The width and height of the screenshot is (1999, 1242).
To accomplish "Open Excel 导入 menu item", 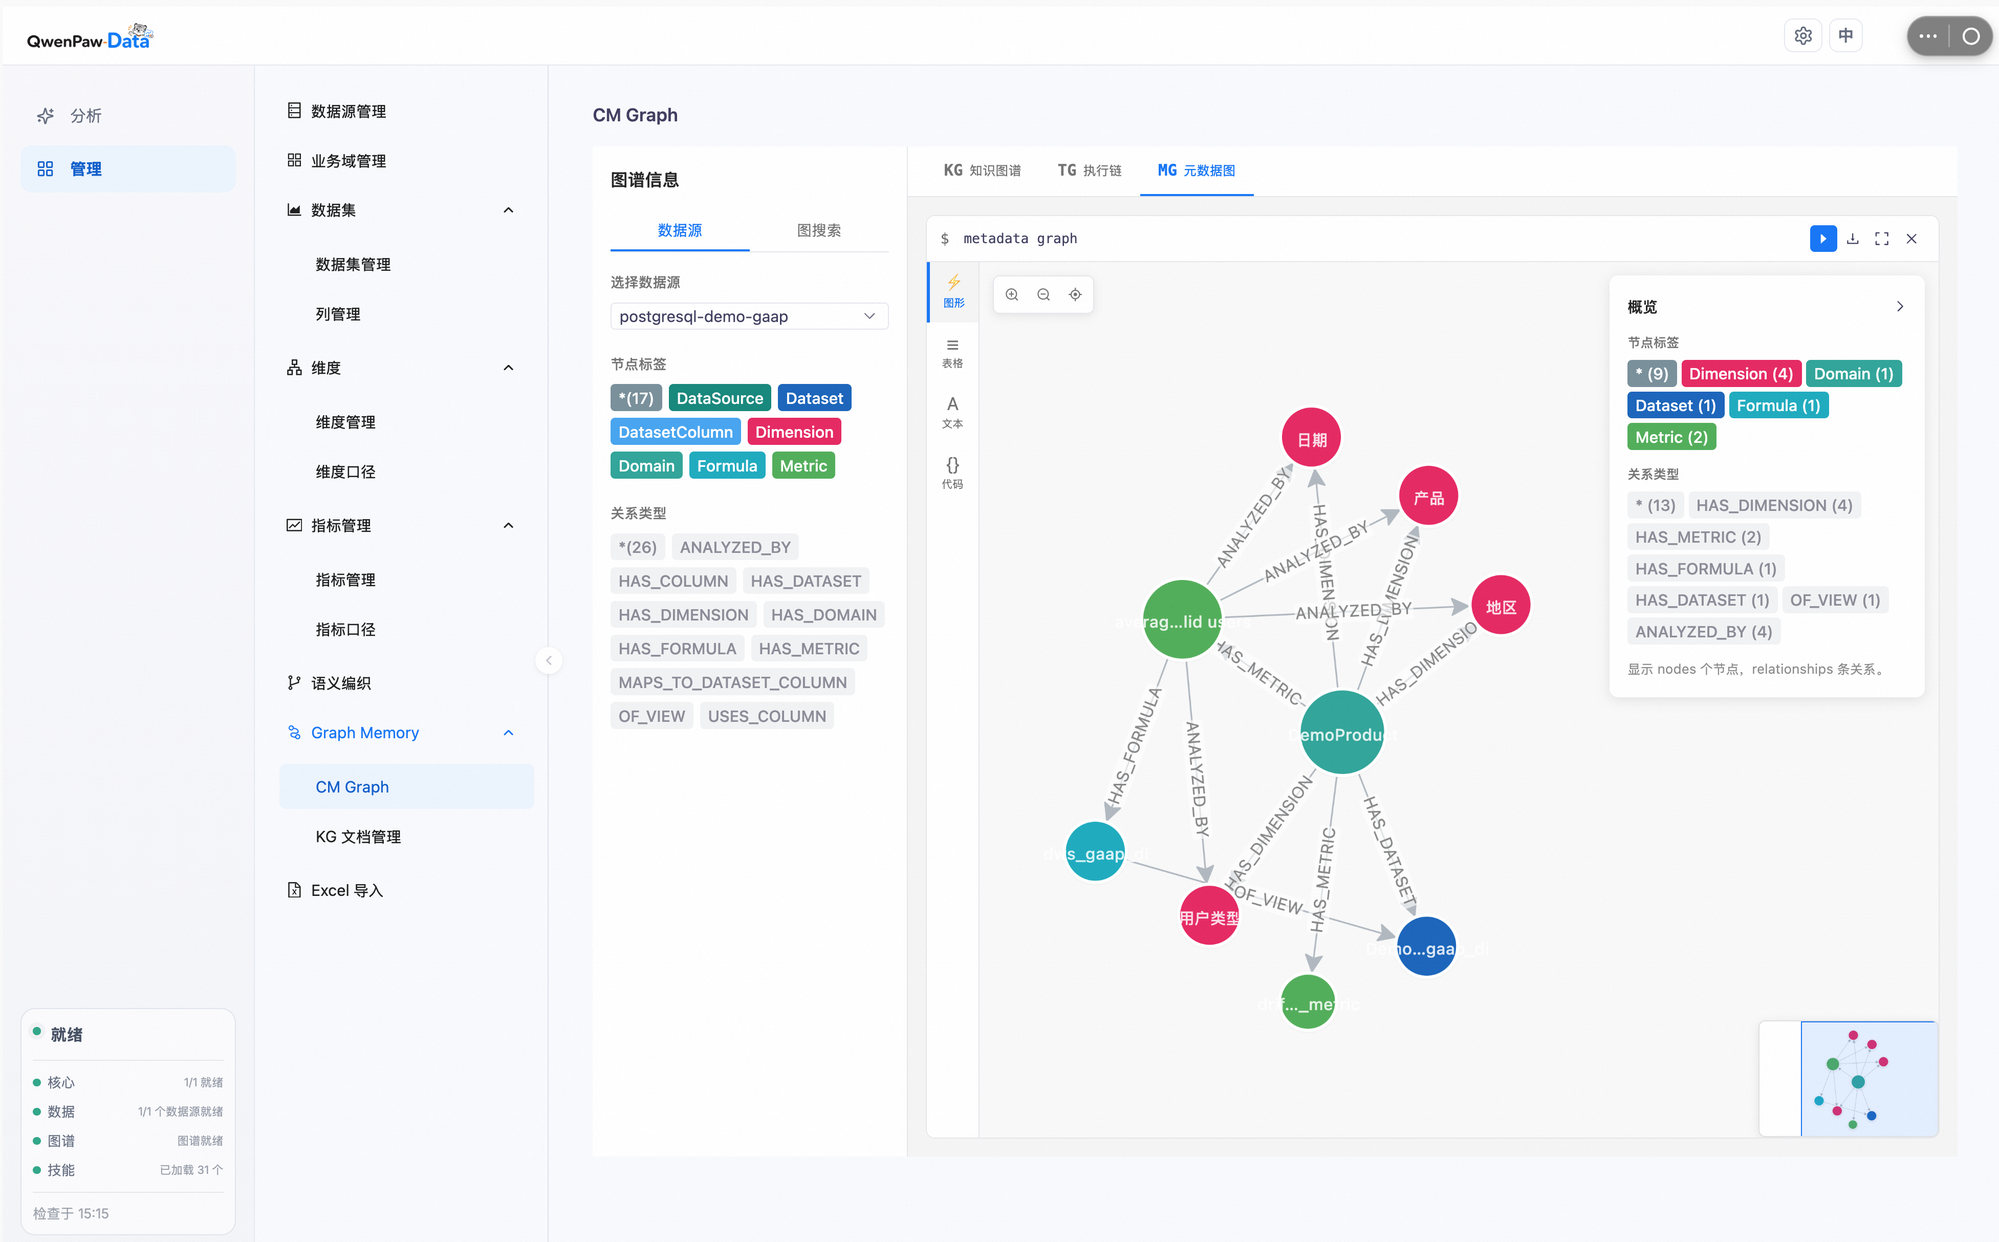I will 407,890.
